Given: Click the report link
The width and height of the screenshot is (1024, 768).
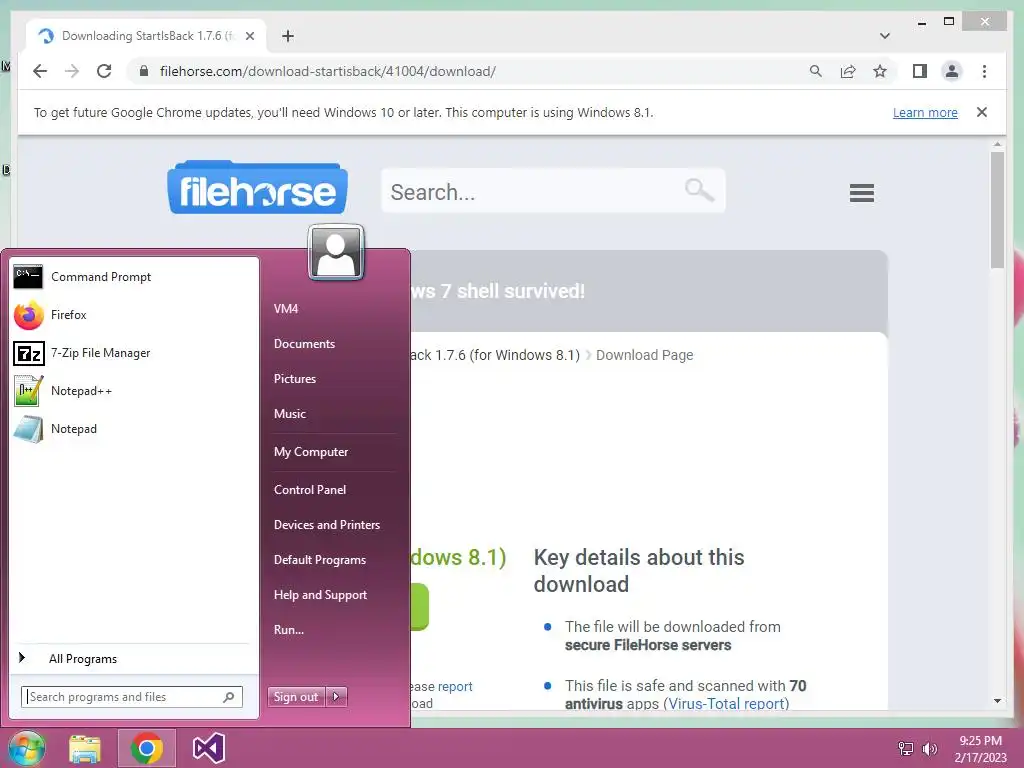Looking at the screenshot, I should point(455,686).
